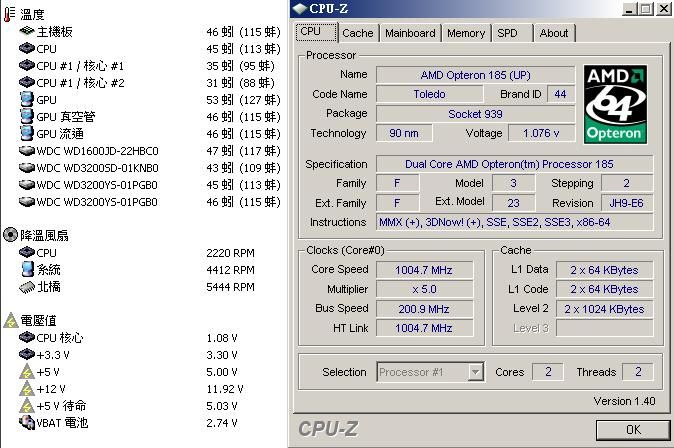This screenshot has height=448, width=674.
Task: Click the 溫度 thermometer section icon
Action: [x=10, y=14]
